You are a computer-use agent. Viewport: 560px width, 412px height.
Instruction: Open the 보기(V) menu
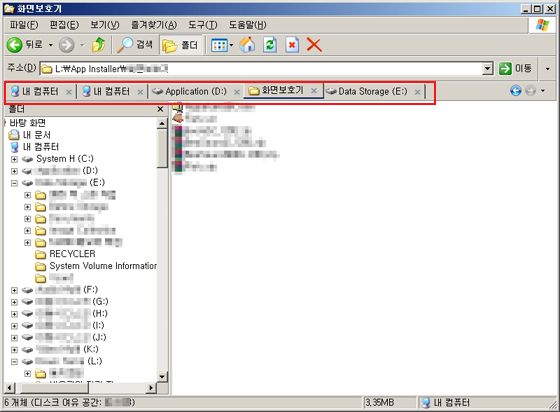point(105,25)
